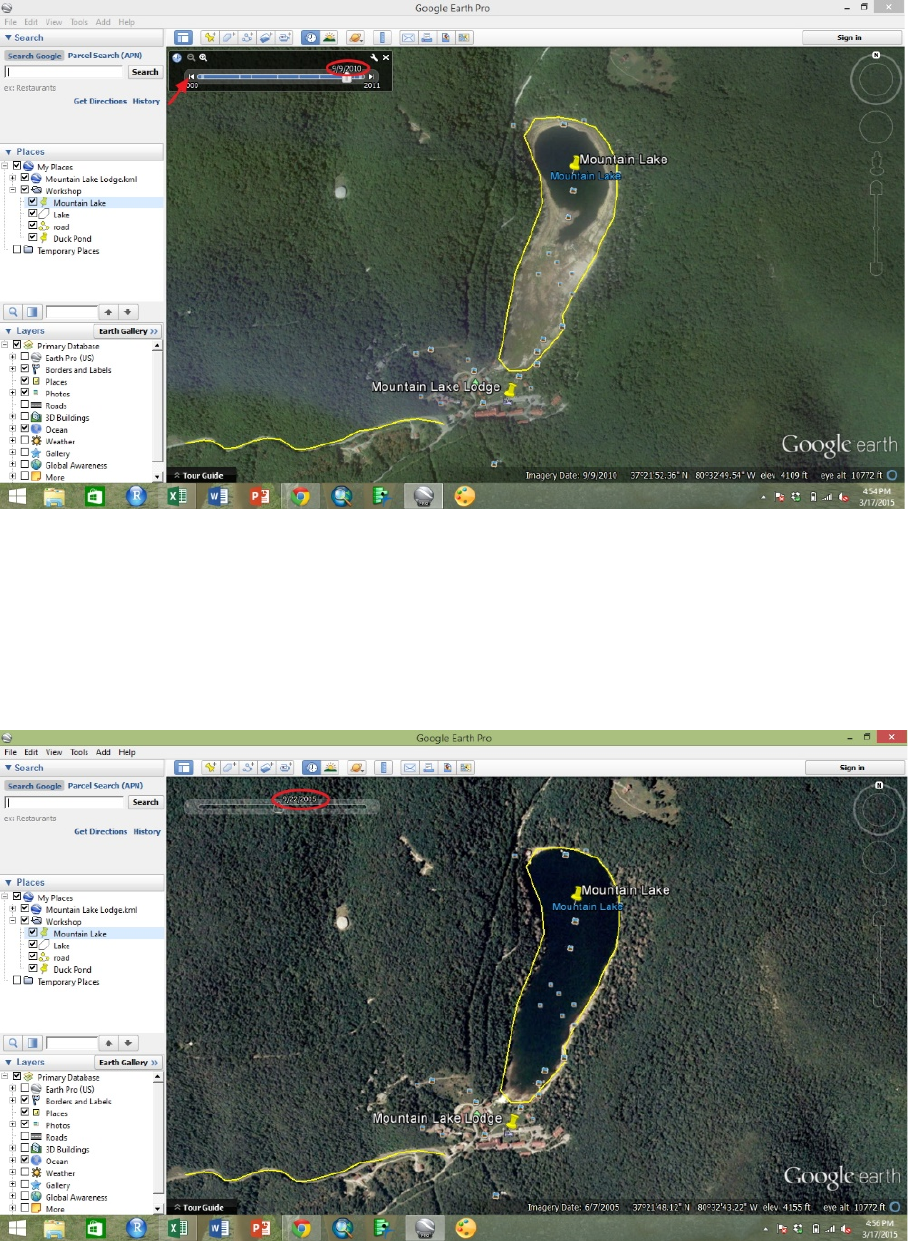
Task: Click the time slider thumb at 9/9/2010
Action: tap(346, 78)
